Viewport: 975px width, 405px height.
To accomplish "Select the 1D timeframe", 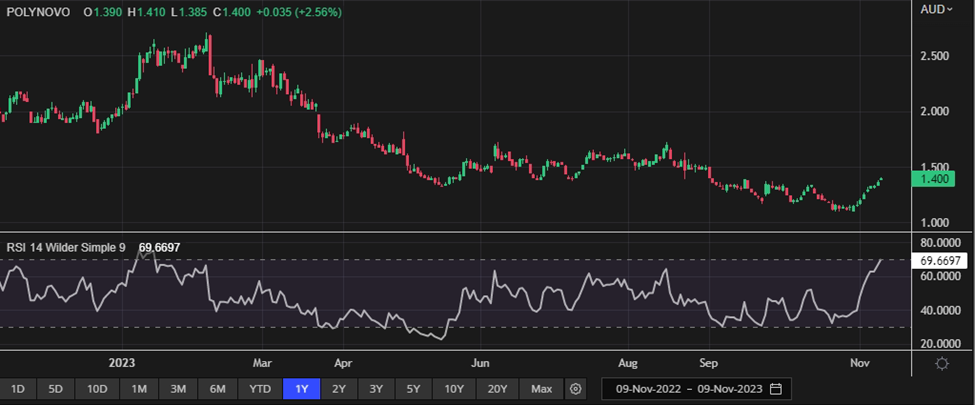I will click(18, 389).
